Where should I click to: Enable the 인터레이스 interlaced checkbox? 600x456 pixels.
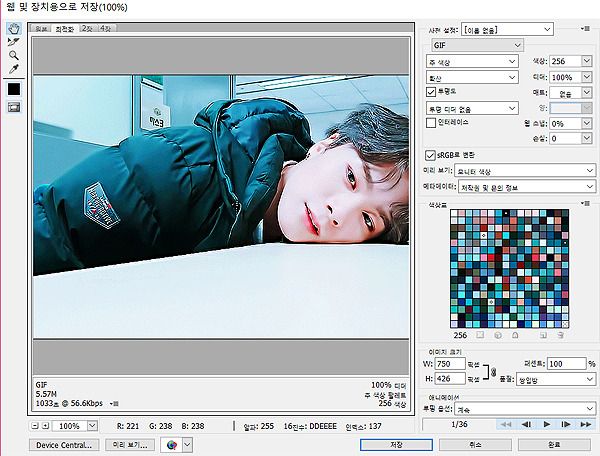click(431, 122)
